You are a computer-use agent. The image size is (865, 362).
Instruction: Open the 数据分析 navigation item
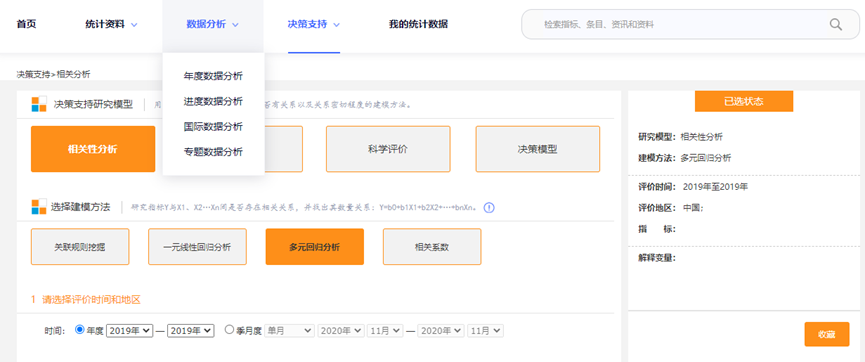click(206, 24)
